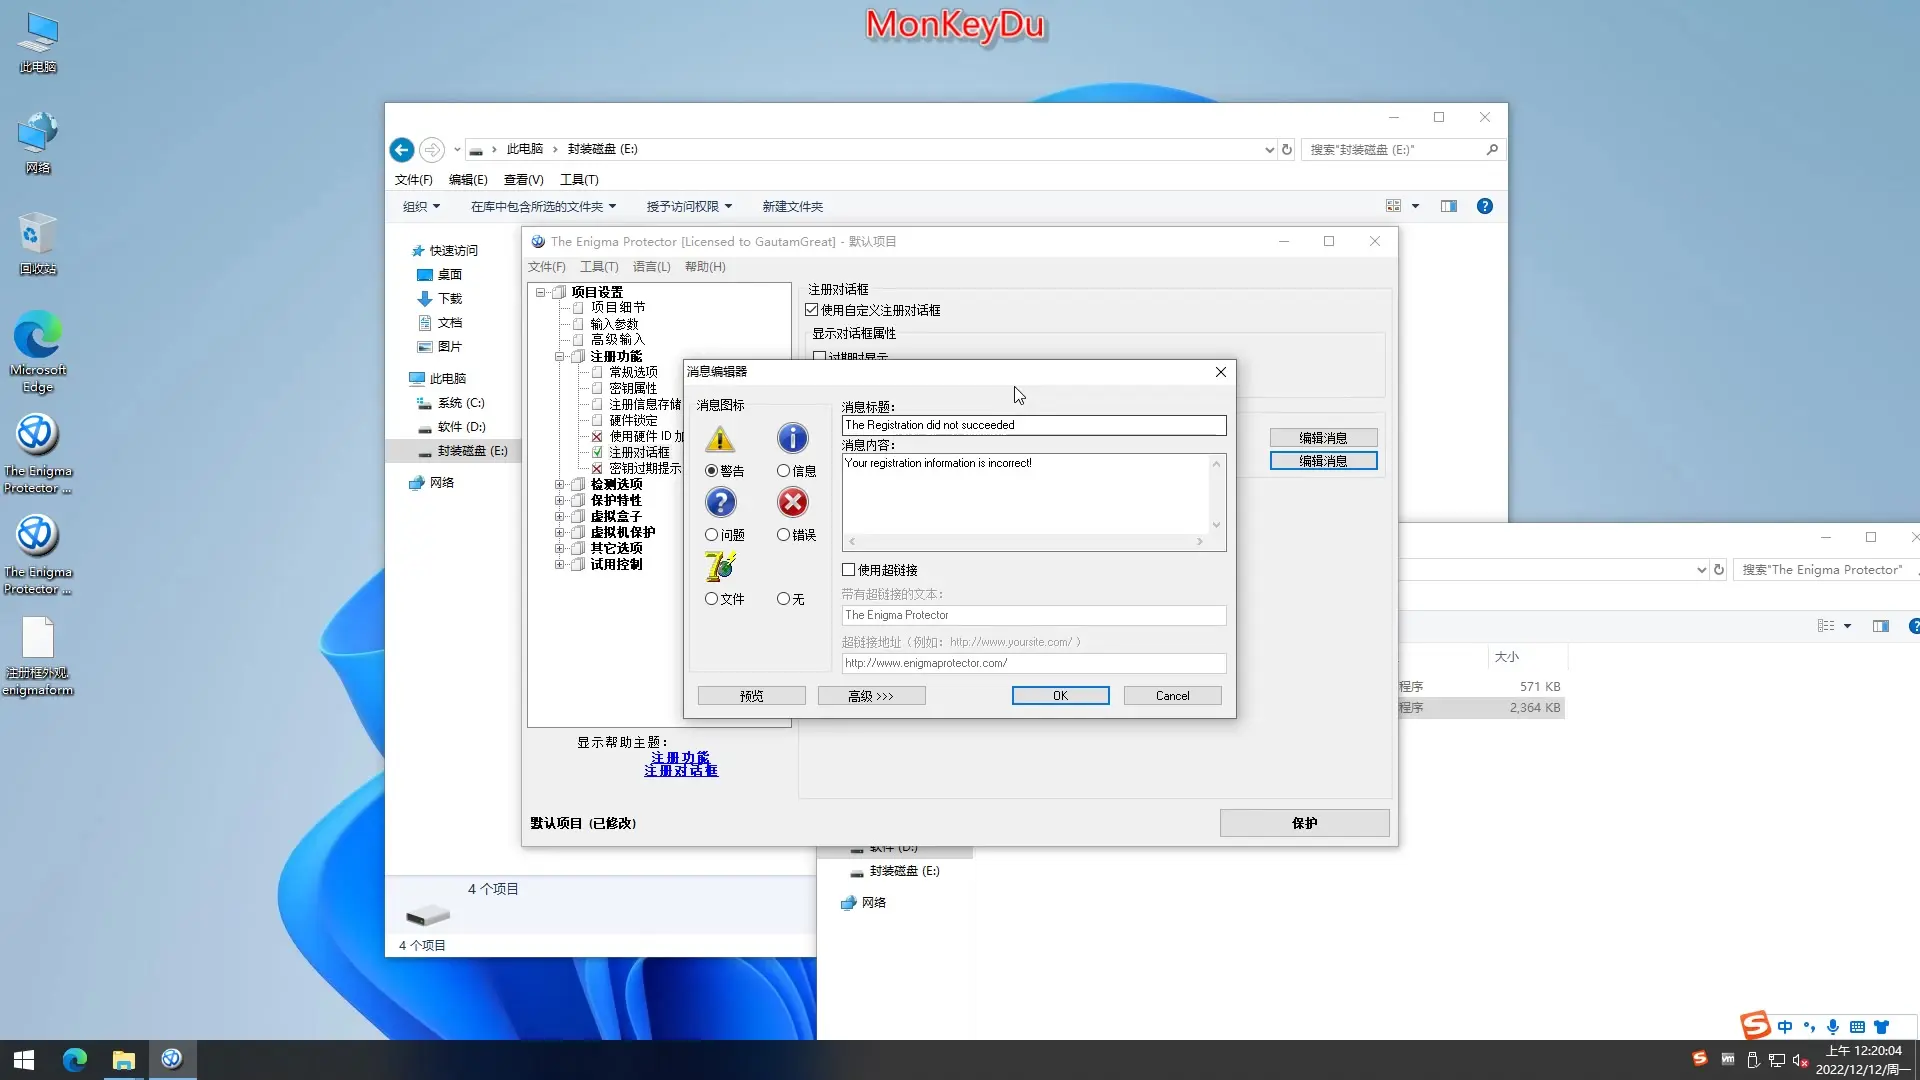Image resolution: width=1920 pixels, height=1080 pixels.
Task: Select the 错误 radio button
Action: (797, 535)
